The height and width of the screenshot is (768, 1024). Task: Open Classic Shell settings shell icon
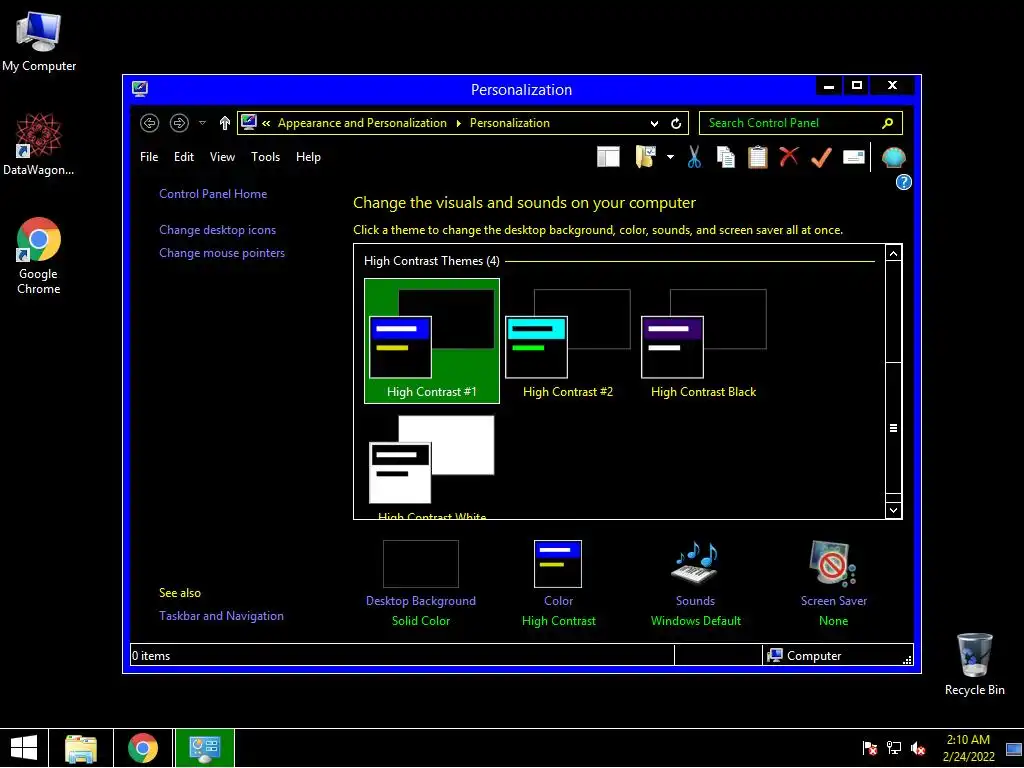coord(893,157)
